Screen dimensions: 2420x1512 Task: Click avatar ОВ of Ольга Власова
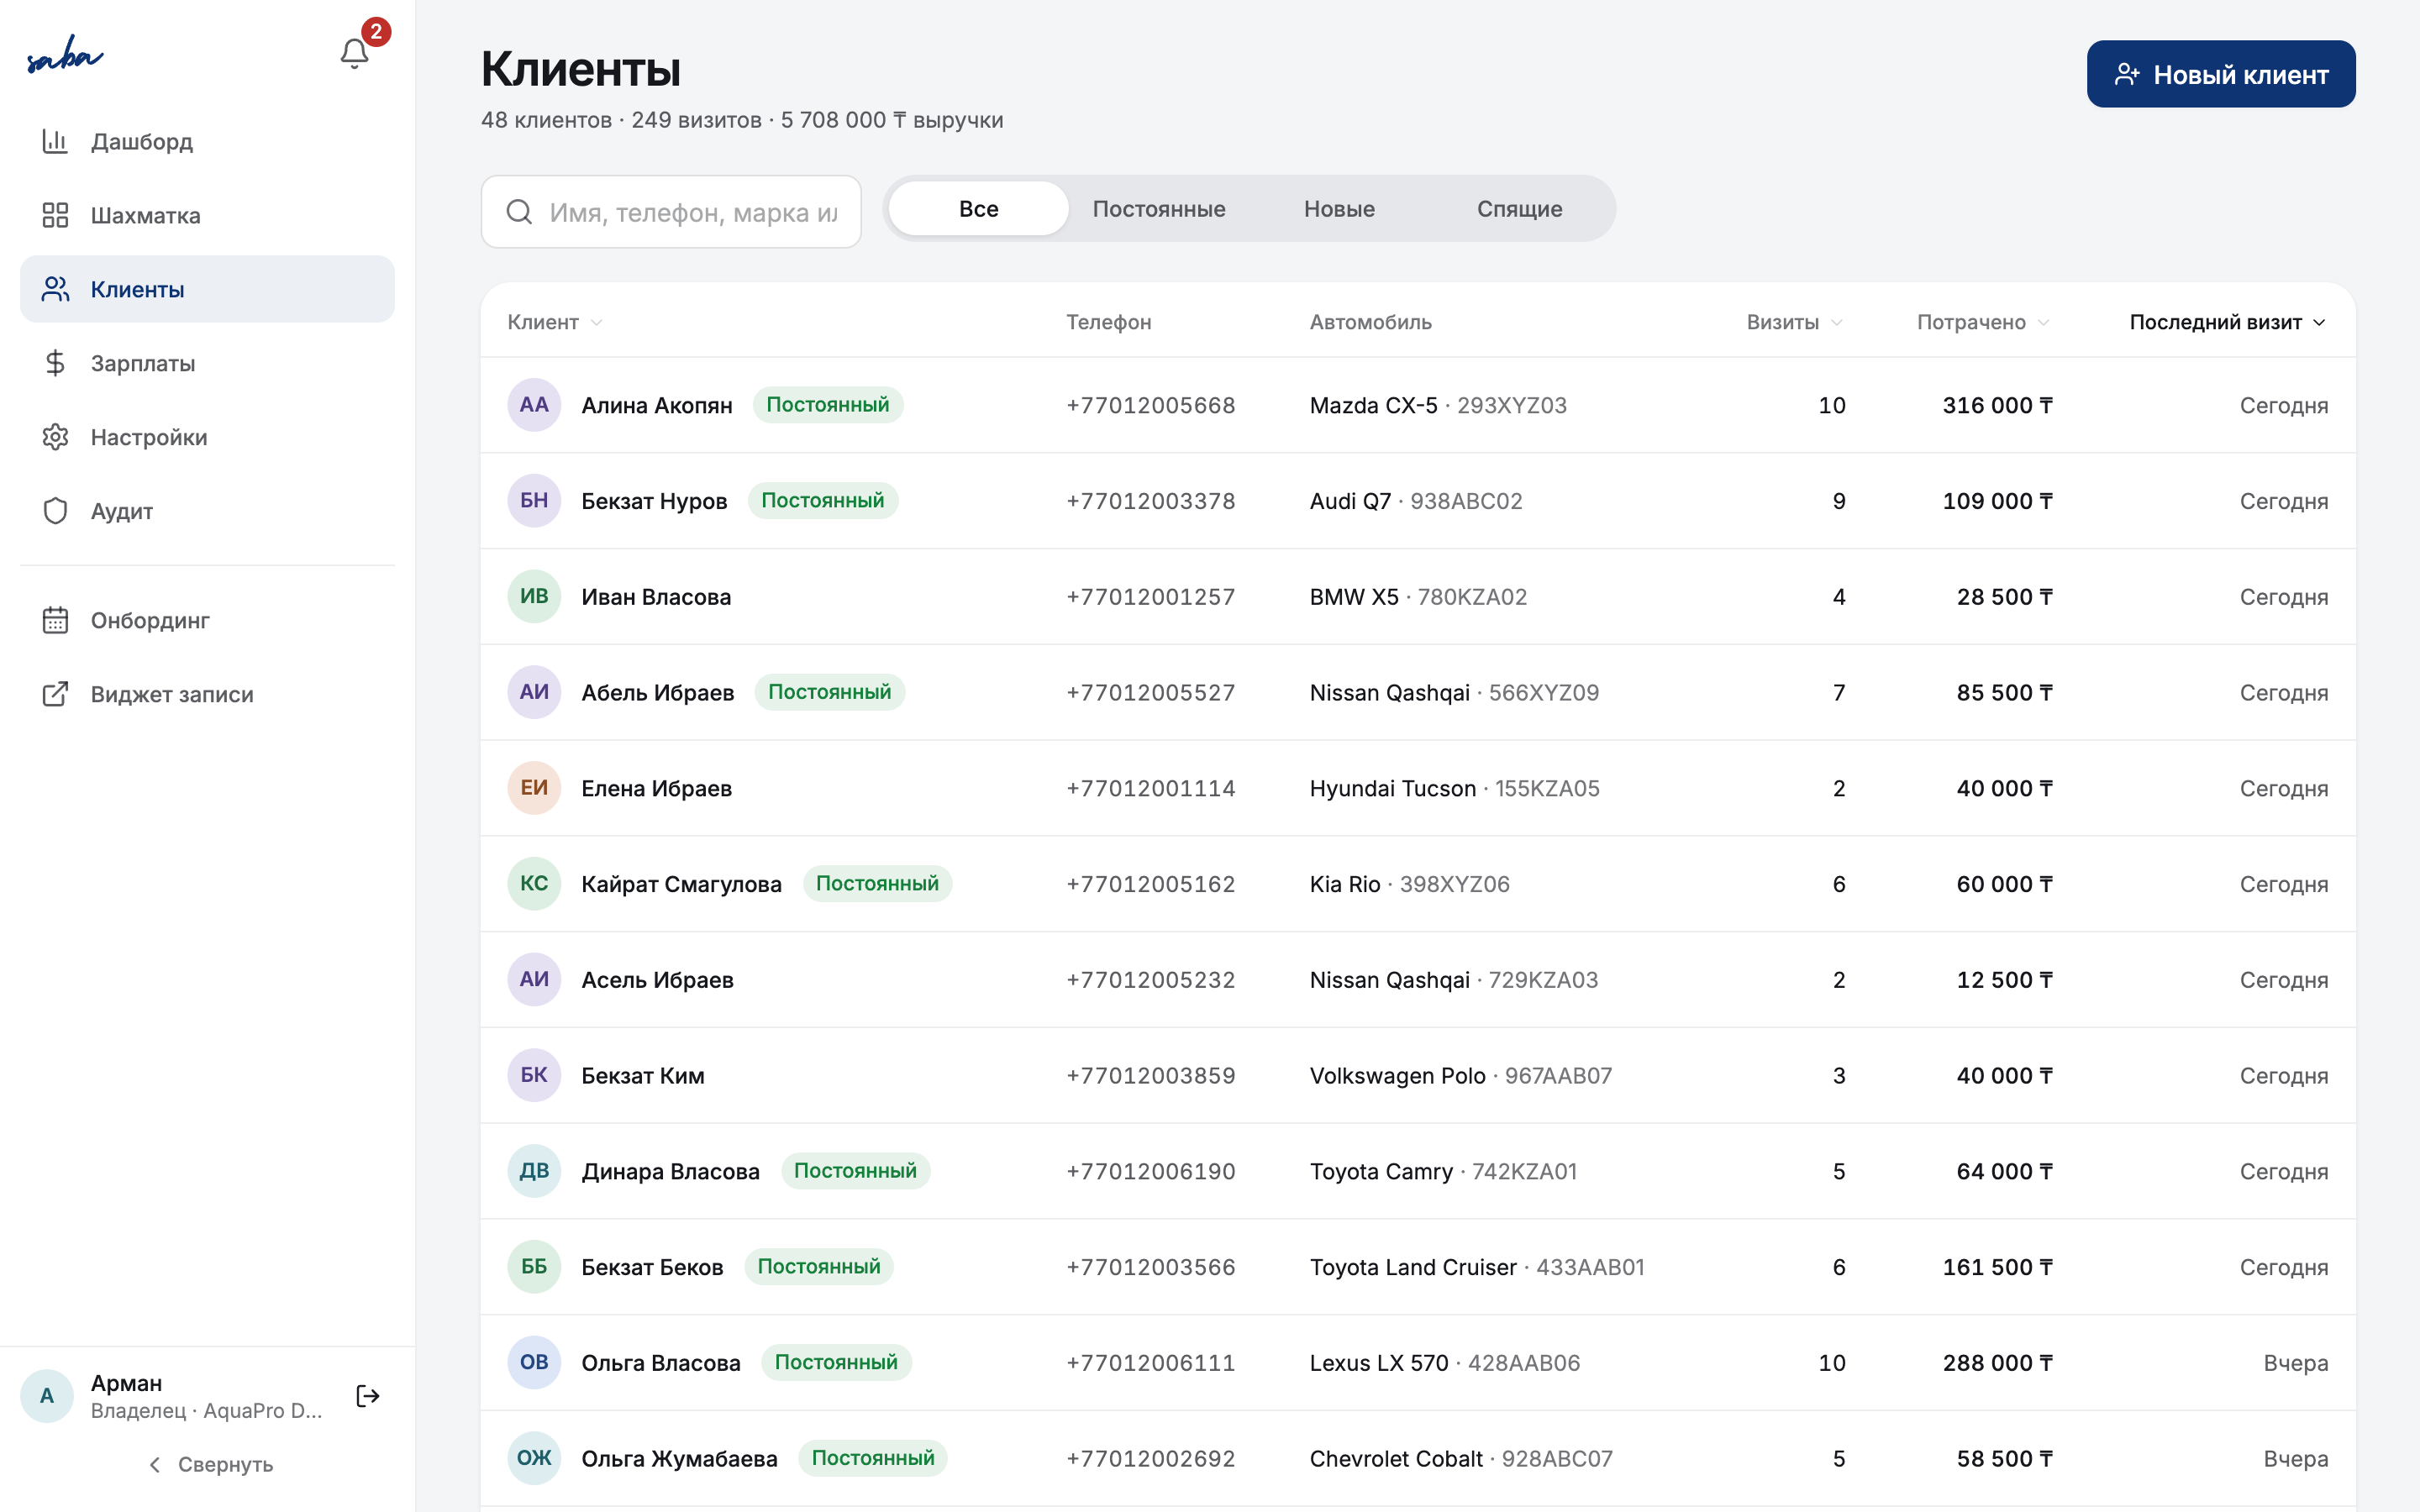[x=534, y=1363]
